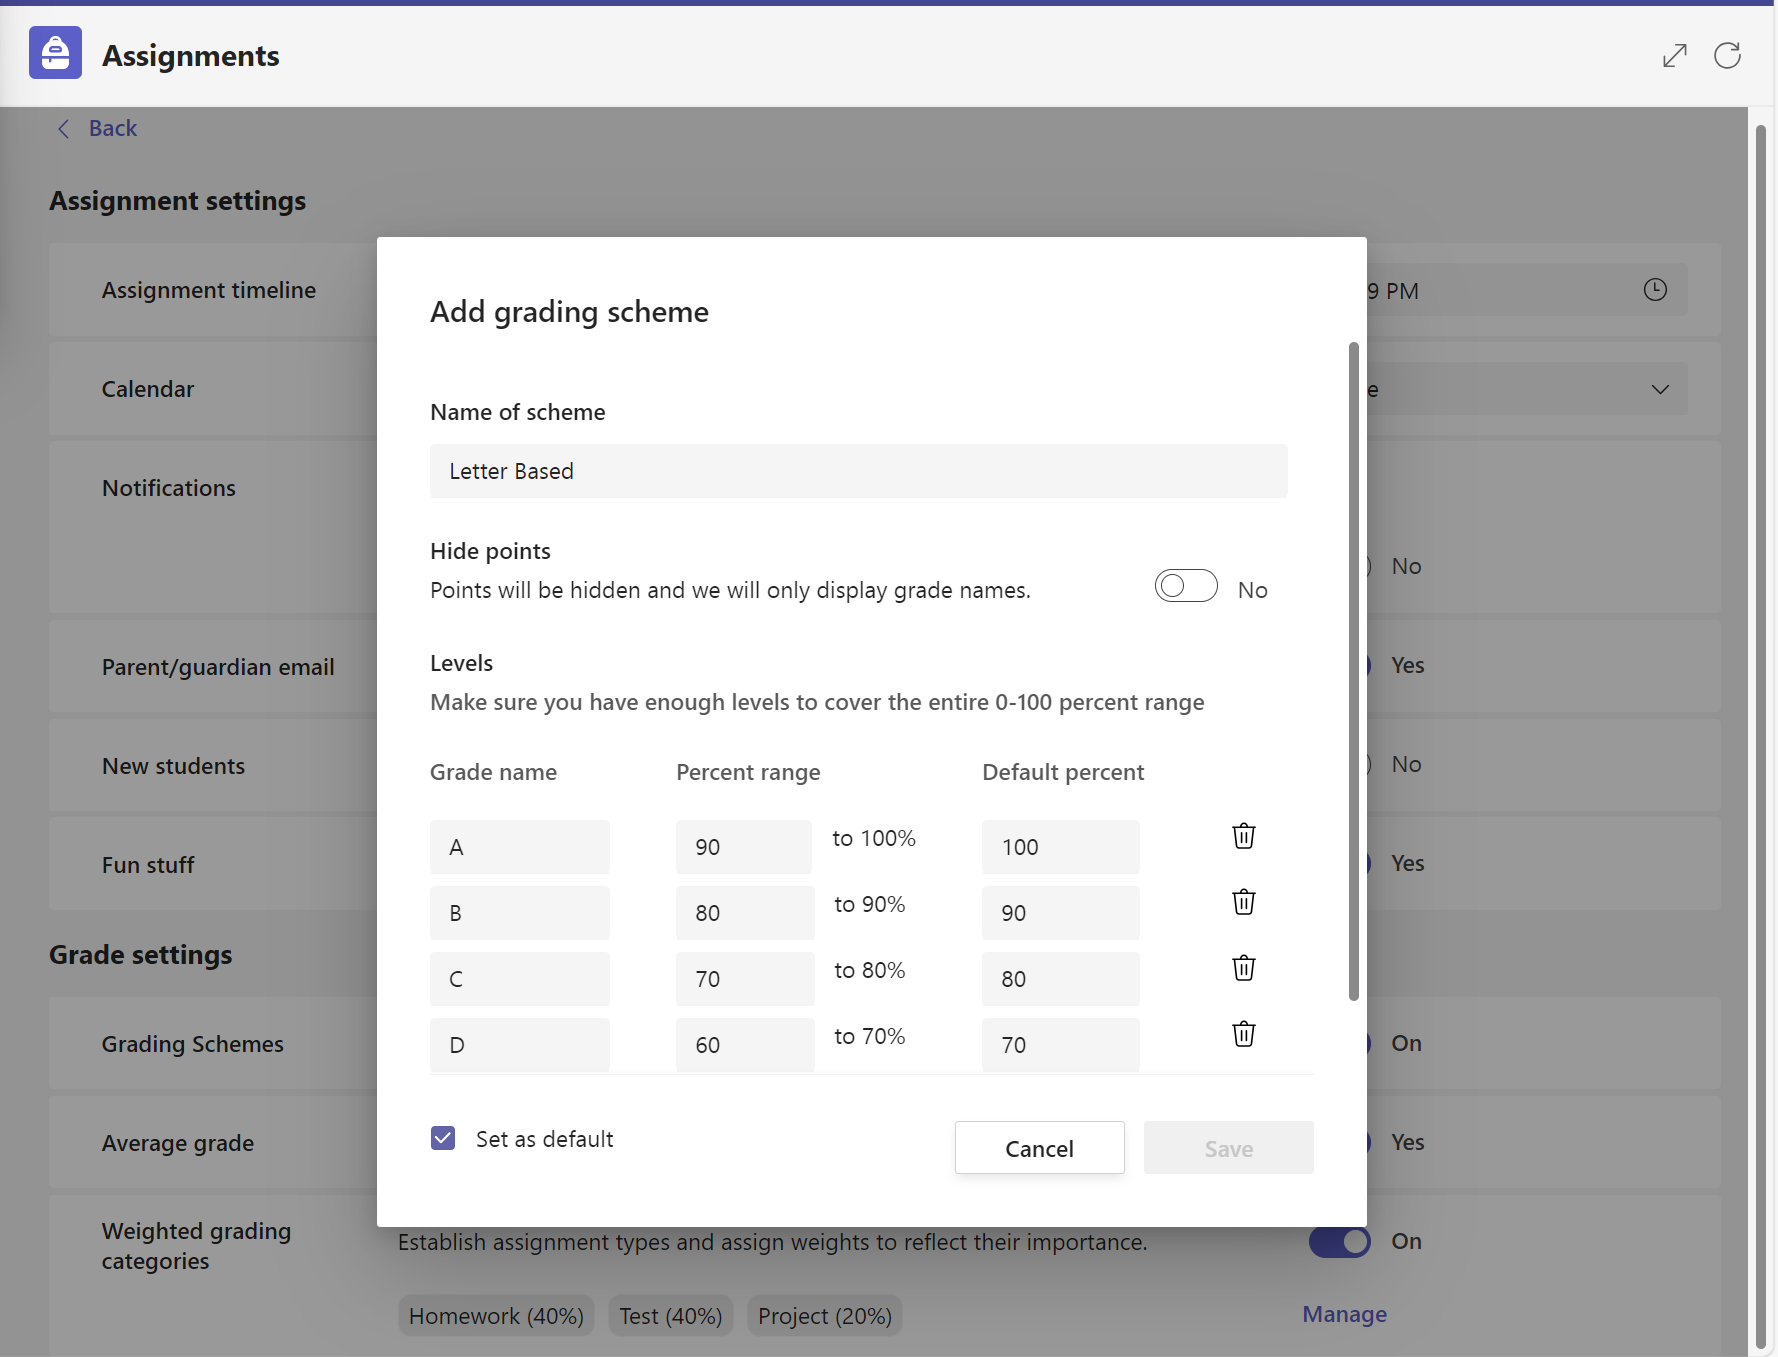
Task: Click the Name of scheme text field
Action: [x=858, y=471]
